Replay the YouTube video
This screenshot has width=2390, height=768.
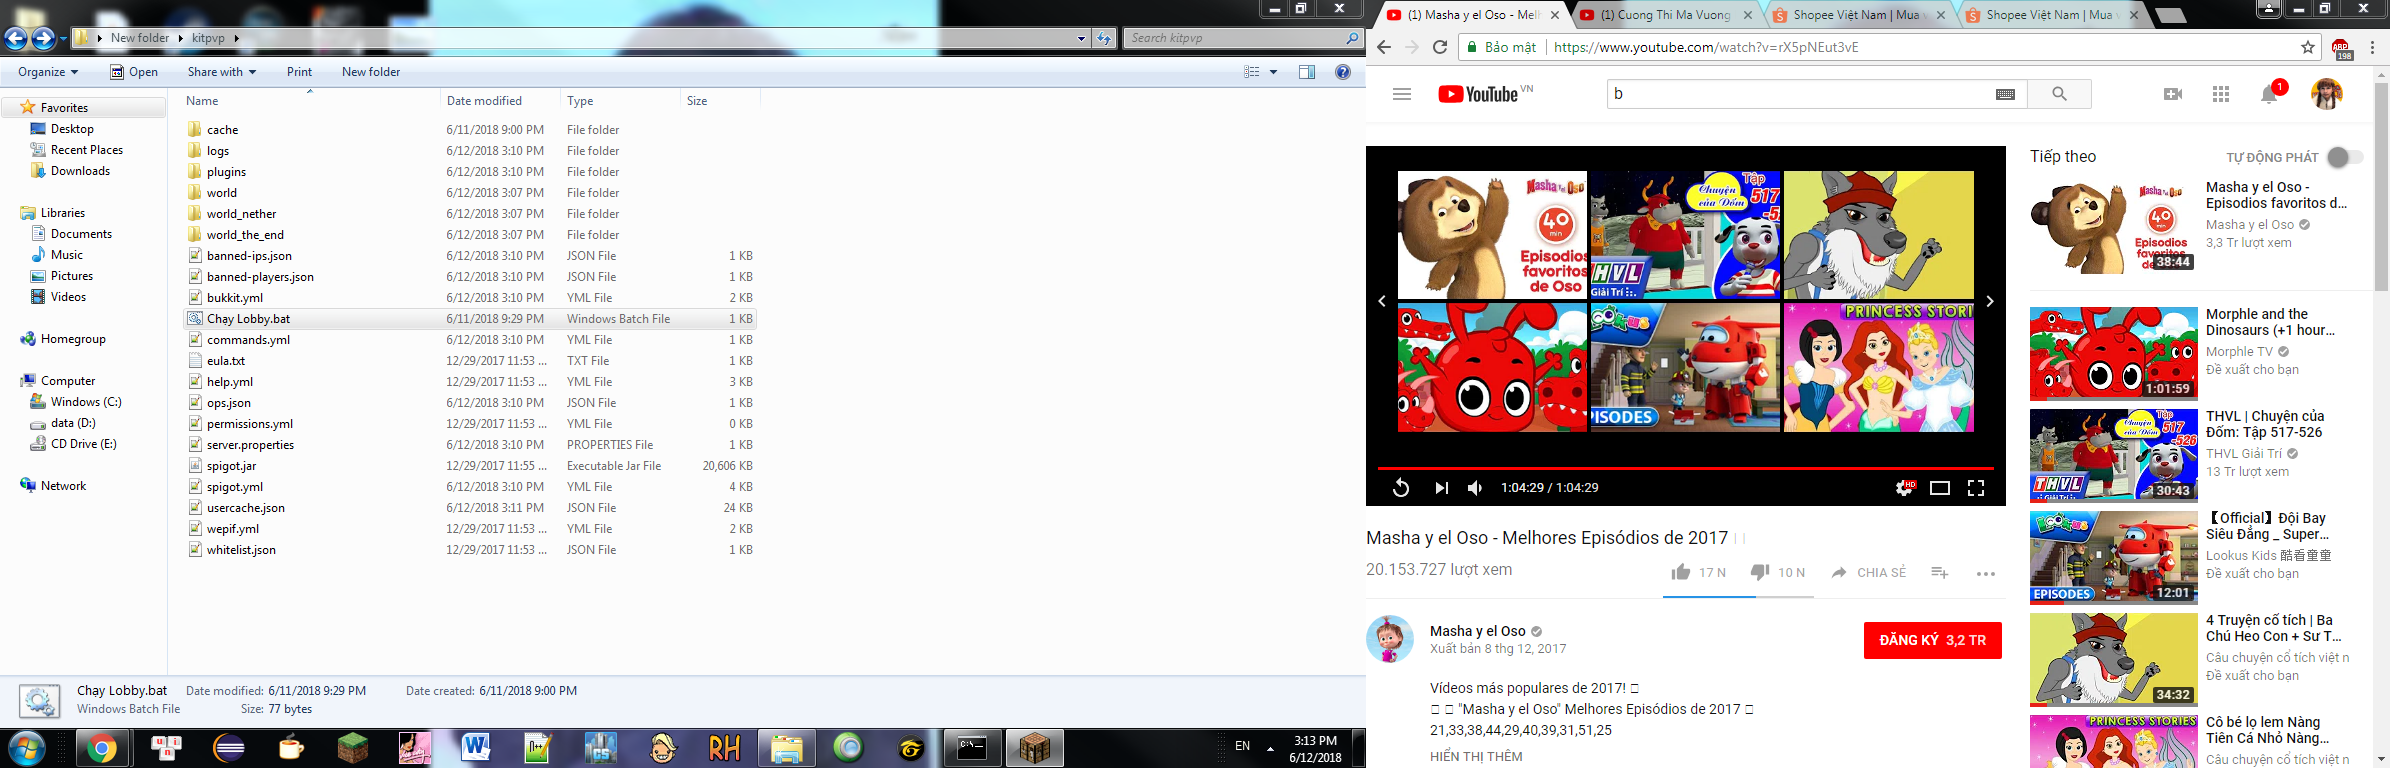pyautogui.click(x=1401, y=488)
